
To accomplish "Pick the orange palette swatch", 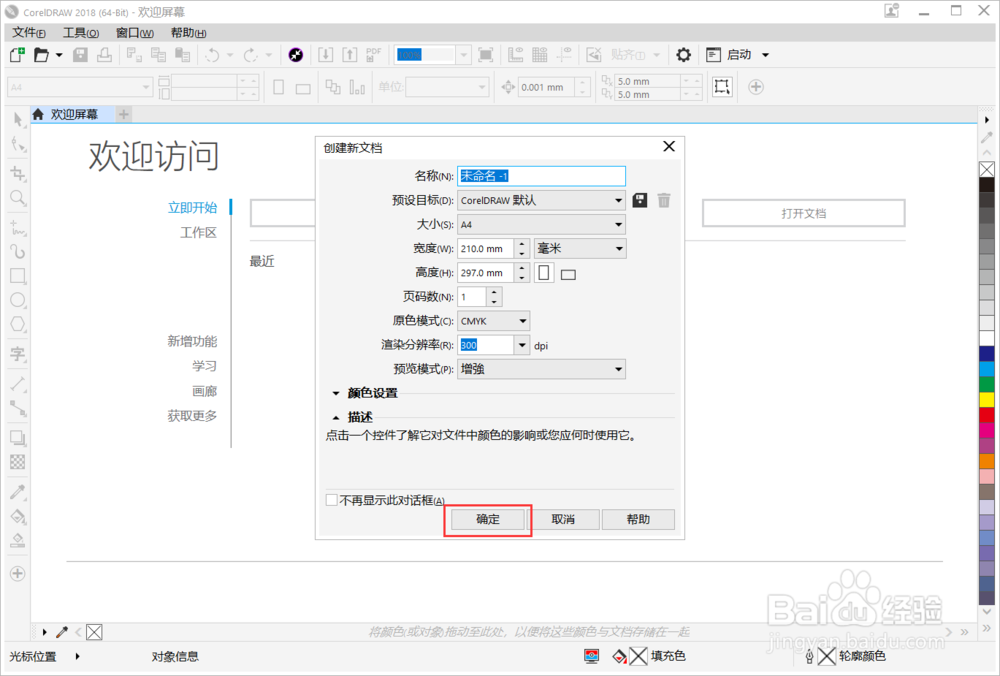I will pyautogui.click(x=987, y=461).
